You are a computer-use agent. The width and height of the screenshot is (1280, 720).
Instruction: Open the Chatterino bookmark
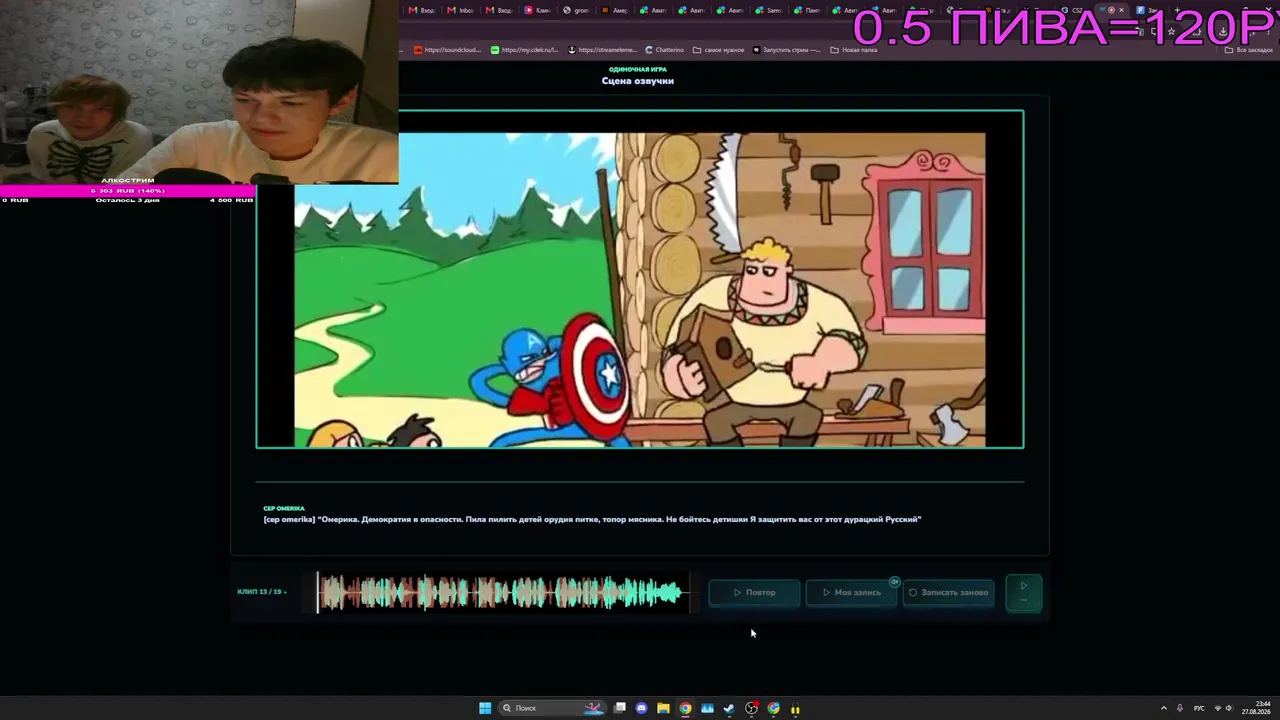pyautogui.click(x=665, y=50)
